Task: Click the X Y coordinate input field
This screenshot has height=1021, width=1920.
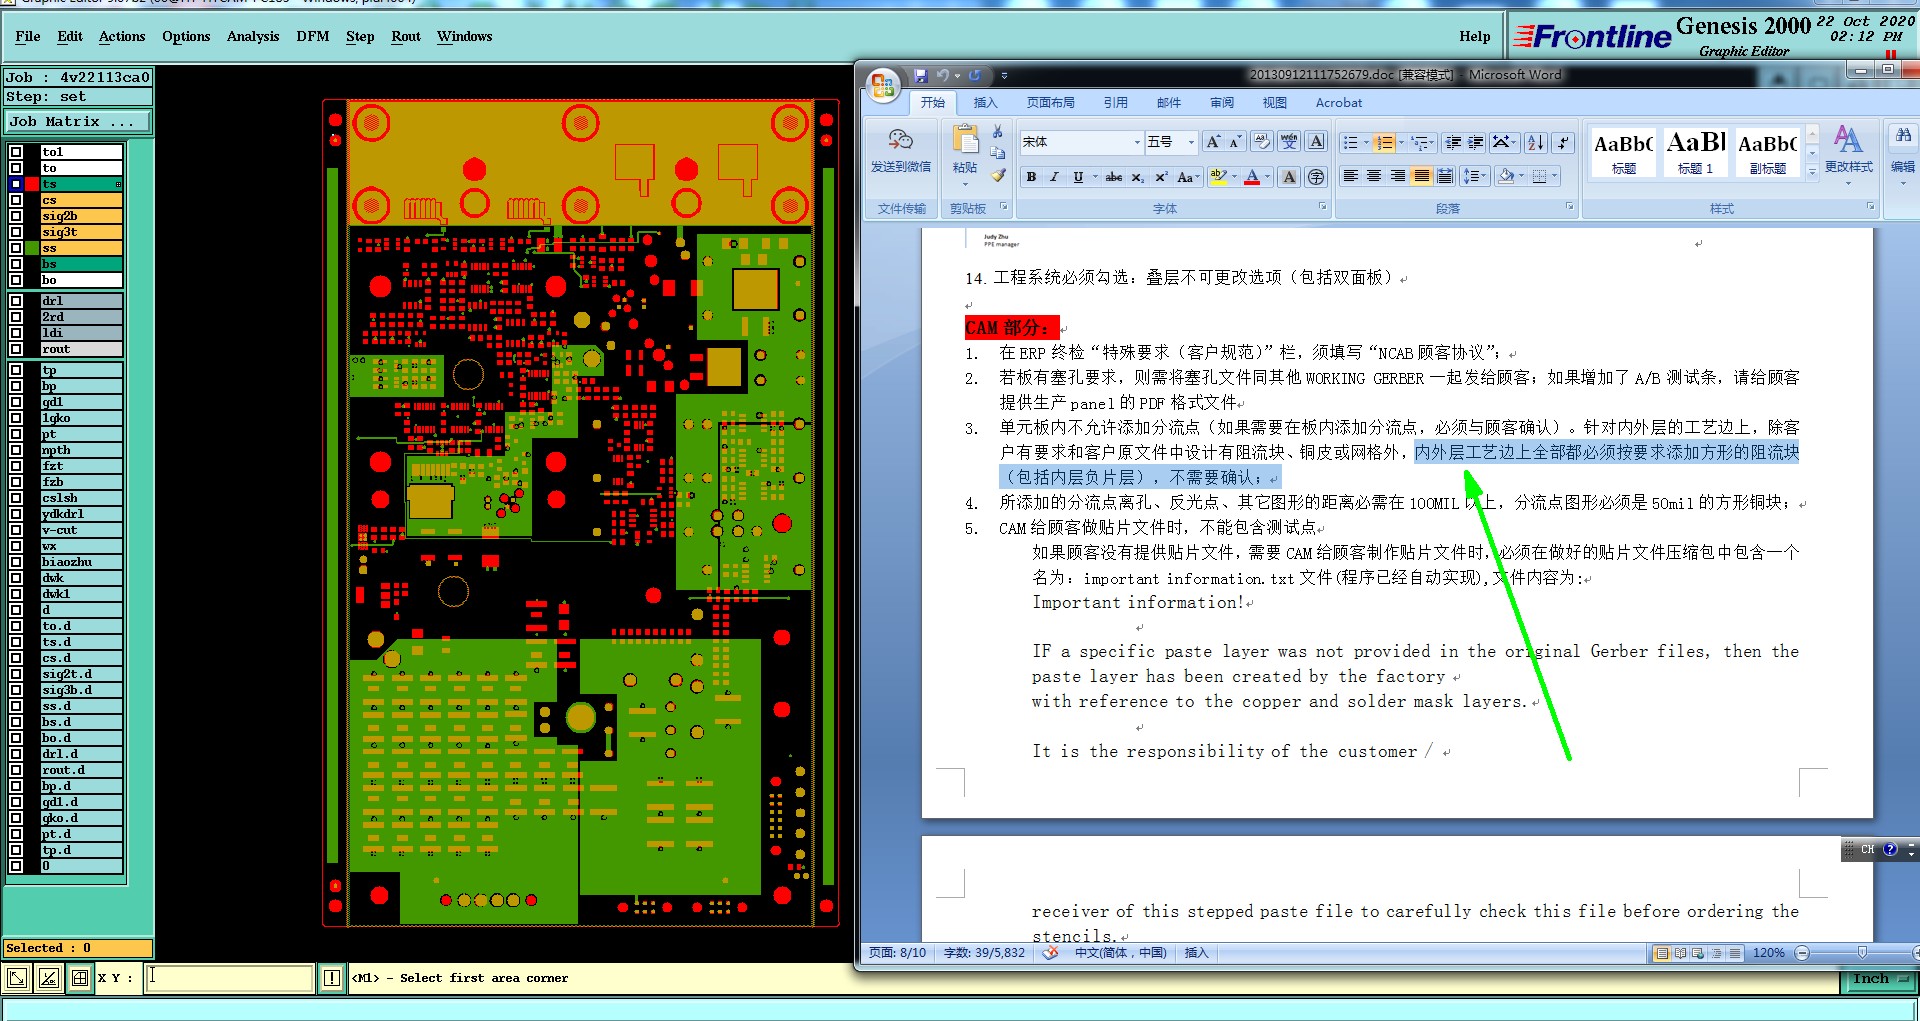Action: pos(230,977)
